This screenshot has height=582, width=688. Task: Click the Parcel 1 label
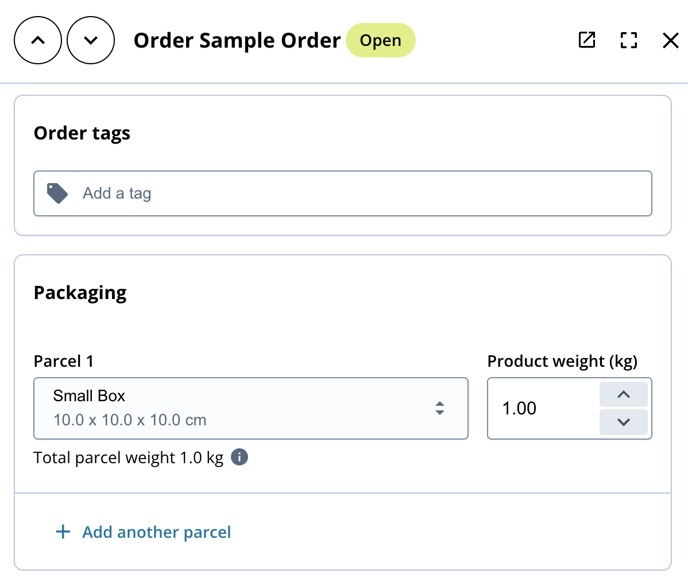click(x=64, y=361)
